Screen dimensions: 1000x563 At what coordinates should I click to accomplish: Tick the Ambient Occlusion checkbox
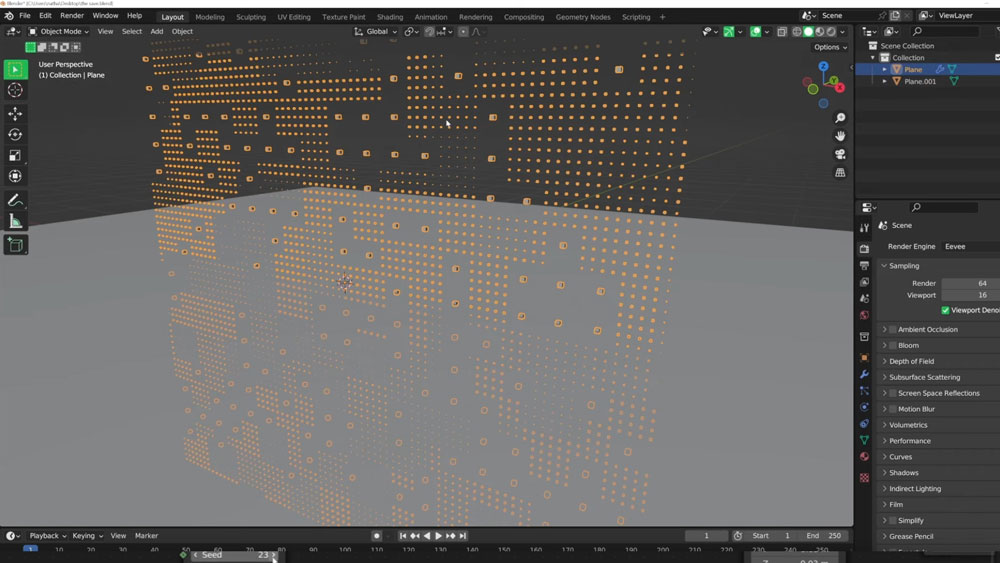[893, 329]
